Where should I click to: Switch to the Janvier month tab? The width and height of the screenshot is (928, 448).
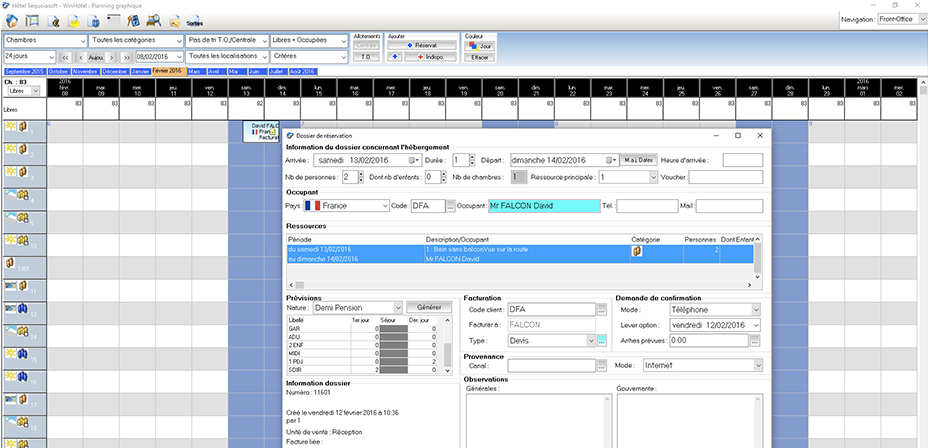click(140, 71)
